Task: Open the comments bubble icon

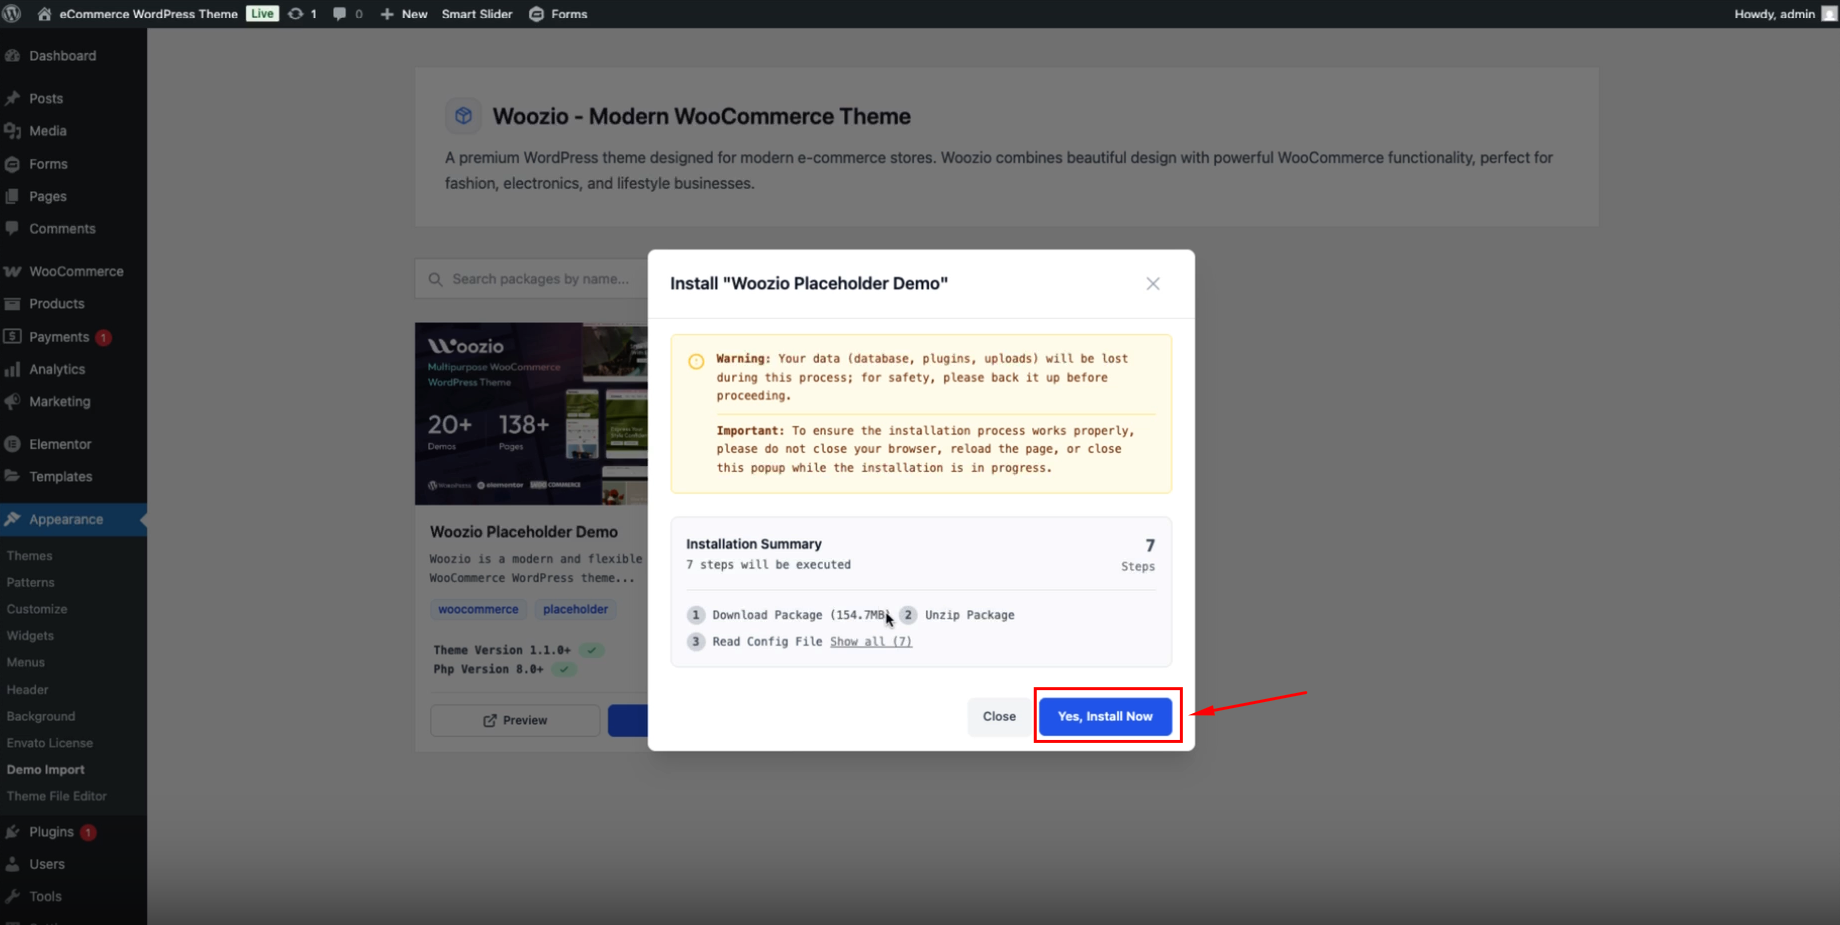Action: coord(340,14)
